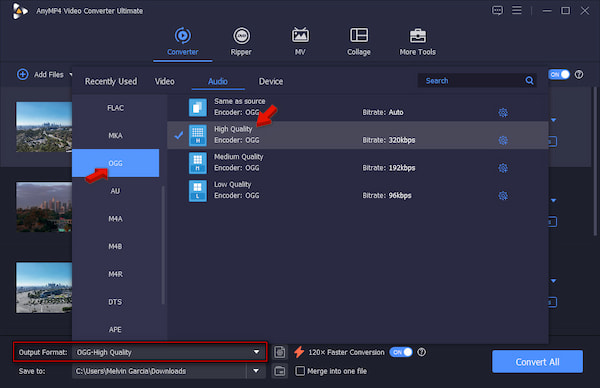
Task: Click the Low Quality preset icon
Action: 197,191
